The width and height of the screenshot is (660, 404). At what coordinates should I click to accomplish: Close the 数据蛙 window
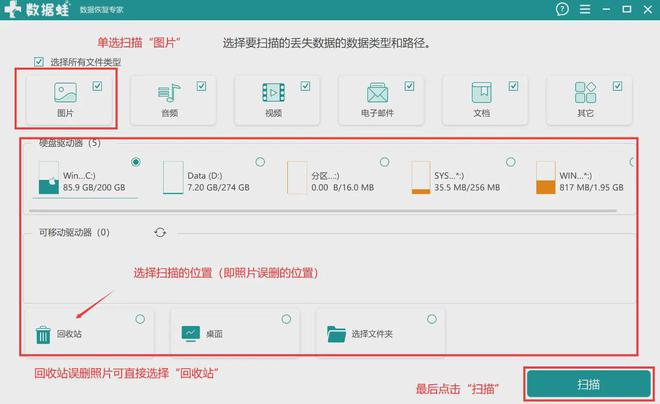pos(648,9)
